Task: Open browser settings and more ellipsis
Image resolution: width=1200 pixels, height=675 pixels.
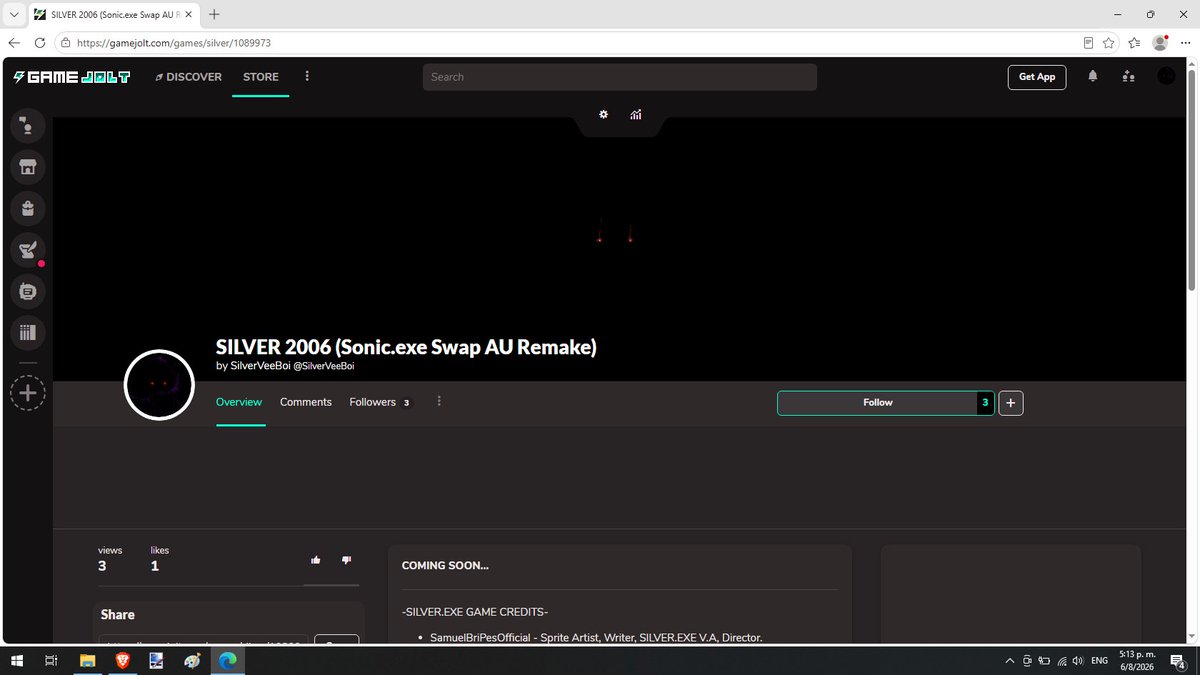Action: pos(1185,43)
